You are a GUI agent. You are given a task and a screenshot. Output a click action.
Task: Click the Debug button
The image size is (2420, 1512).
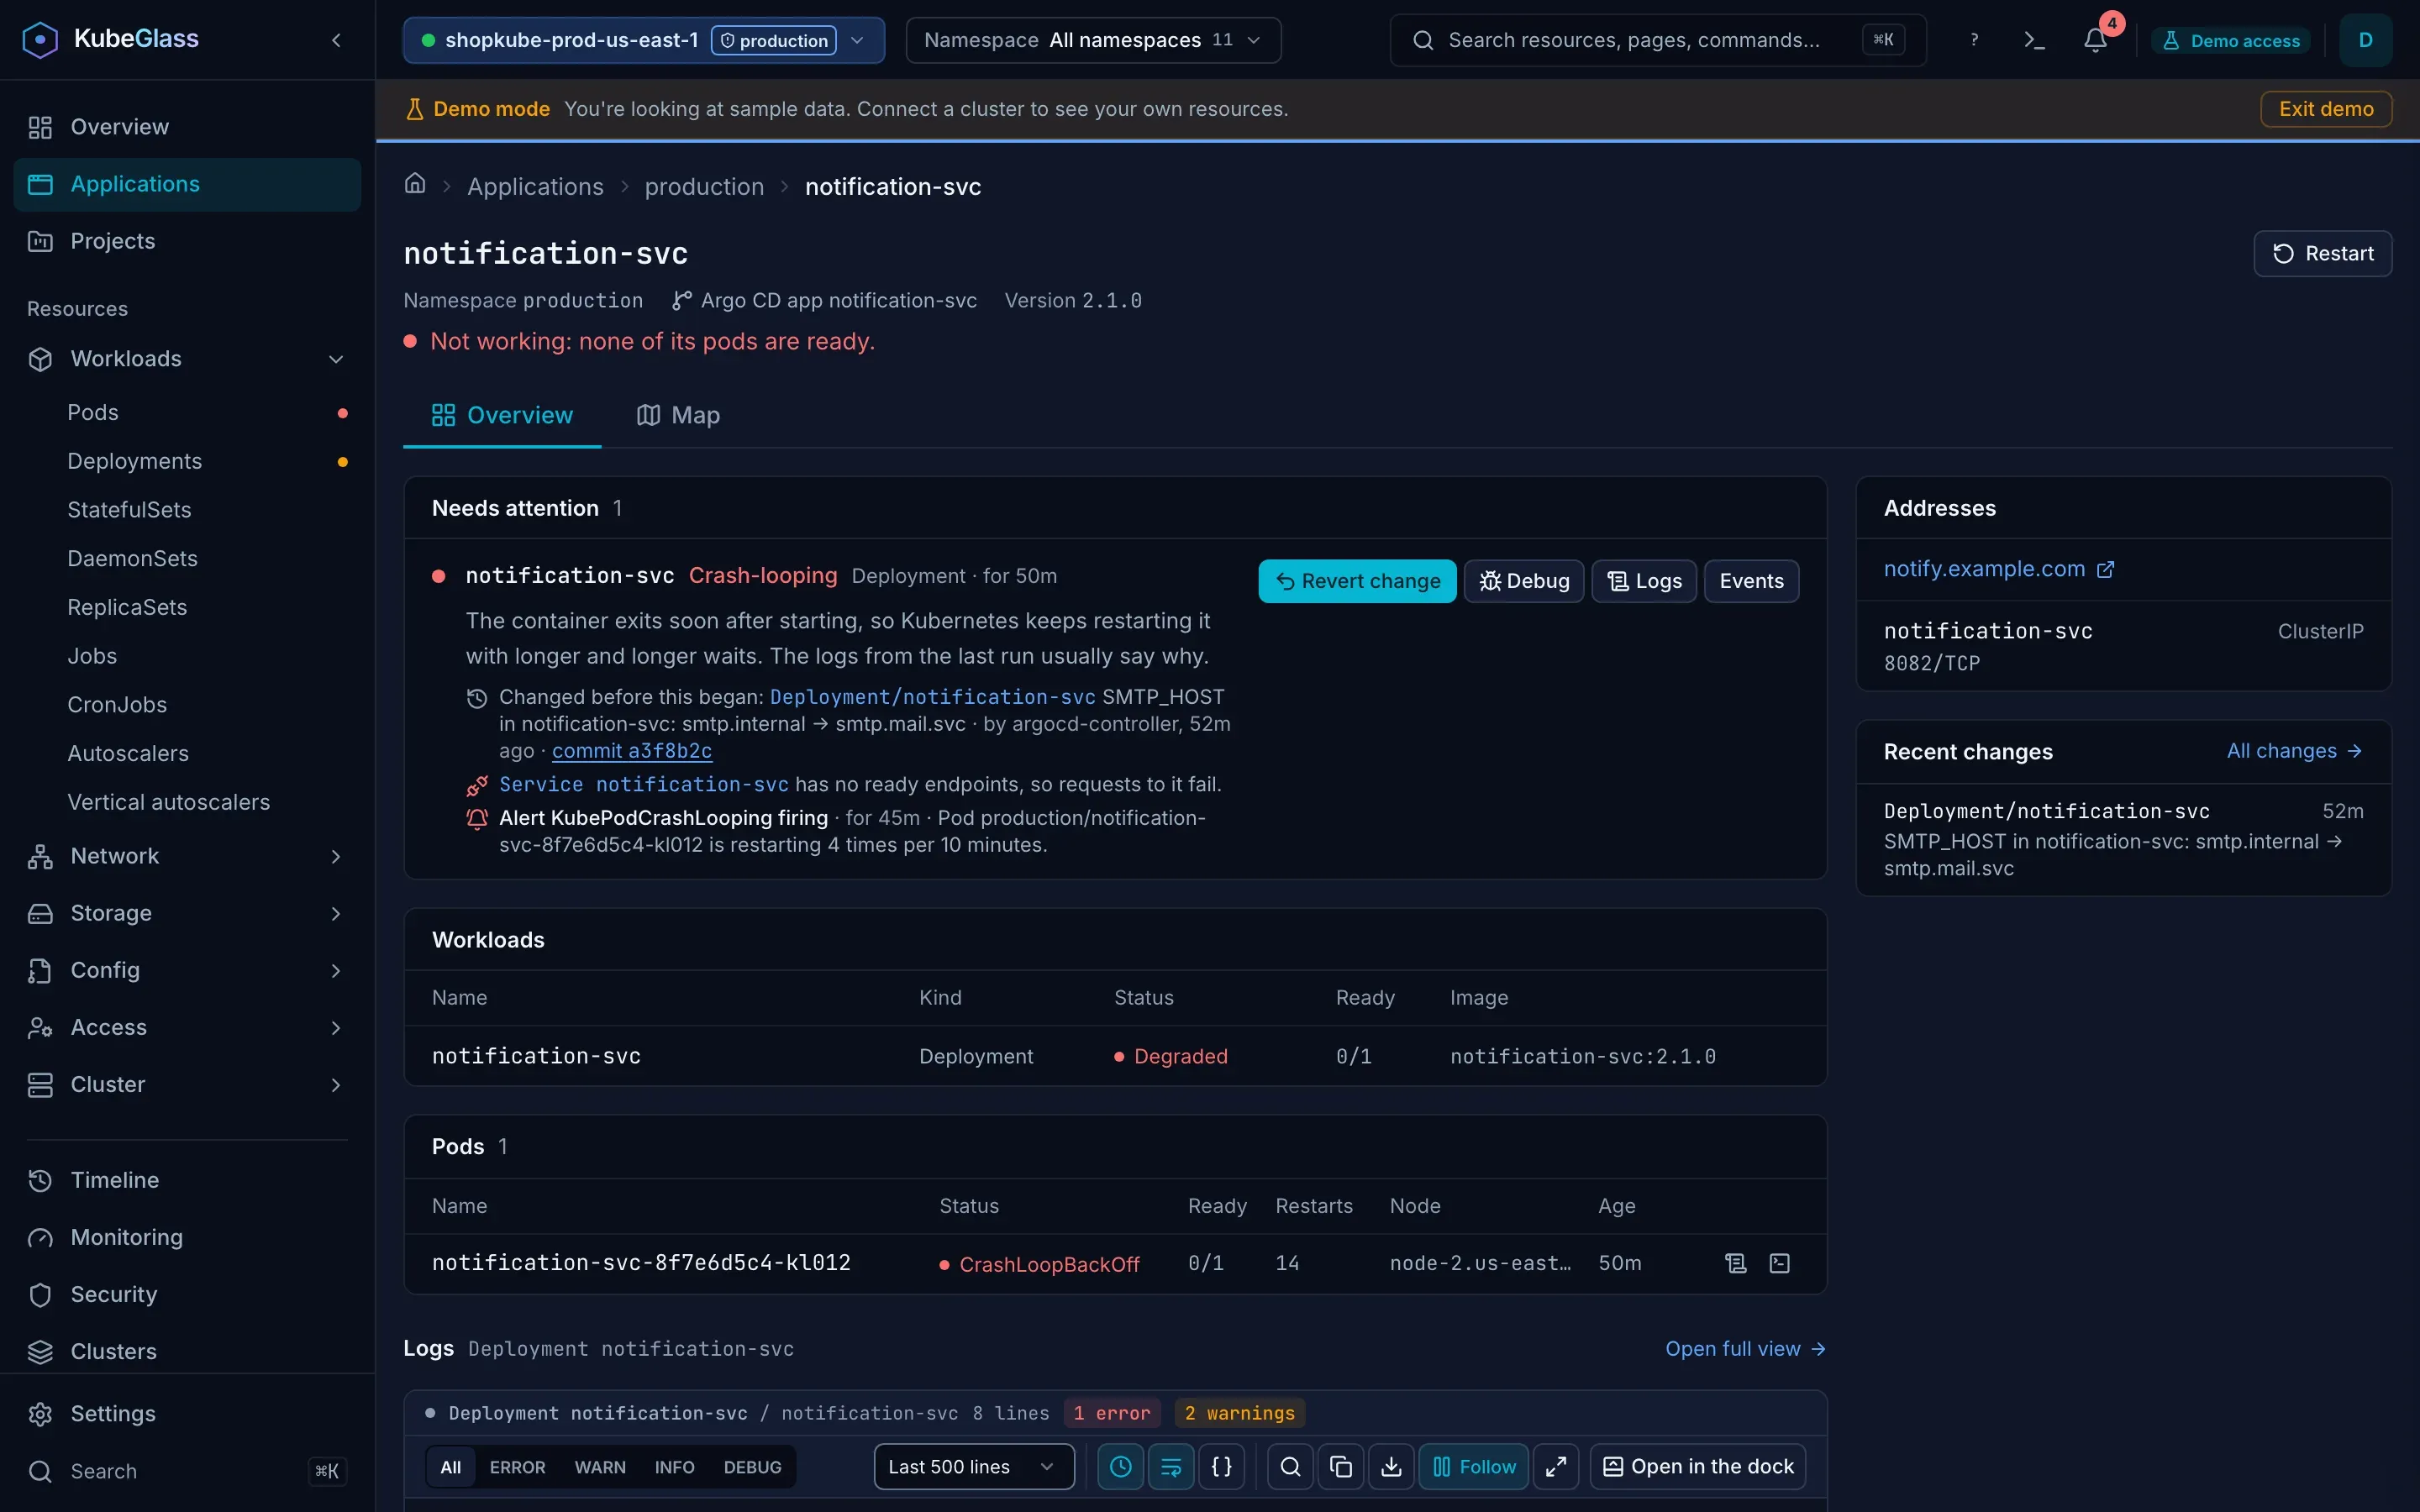coord(1524,581)
